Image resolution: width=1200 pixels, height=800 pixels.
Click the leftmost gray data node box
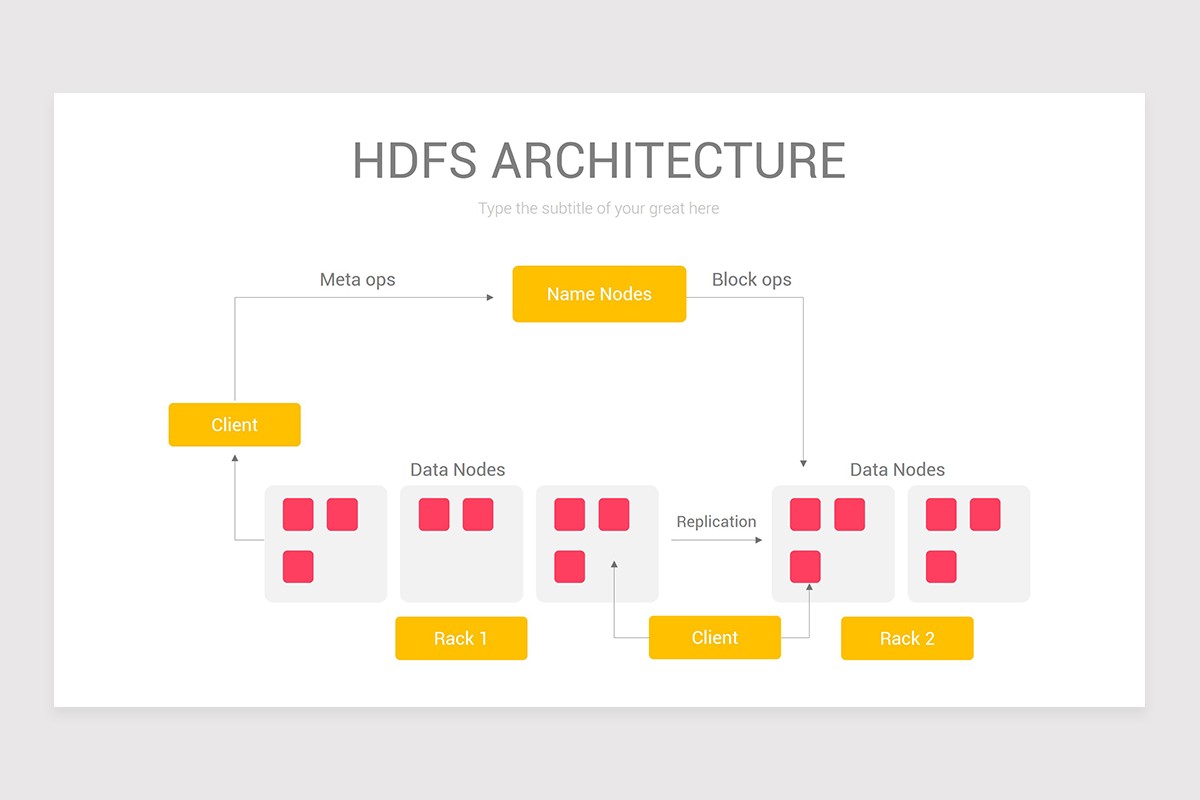(325, 543)
